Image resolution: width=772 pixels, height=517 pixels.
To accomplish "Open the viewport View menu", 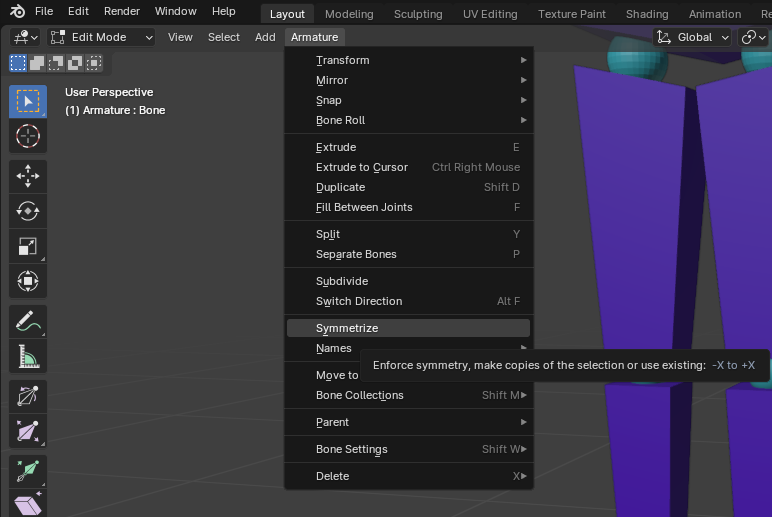I will (x=180, y=37).
